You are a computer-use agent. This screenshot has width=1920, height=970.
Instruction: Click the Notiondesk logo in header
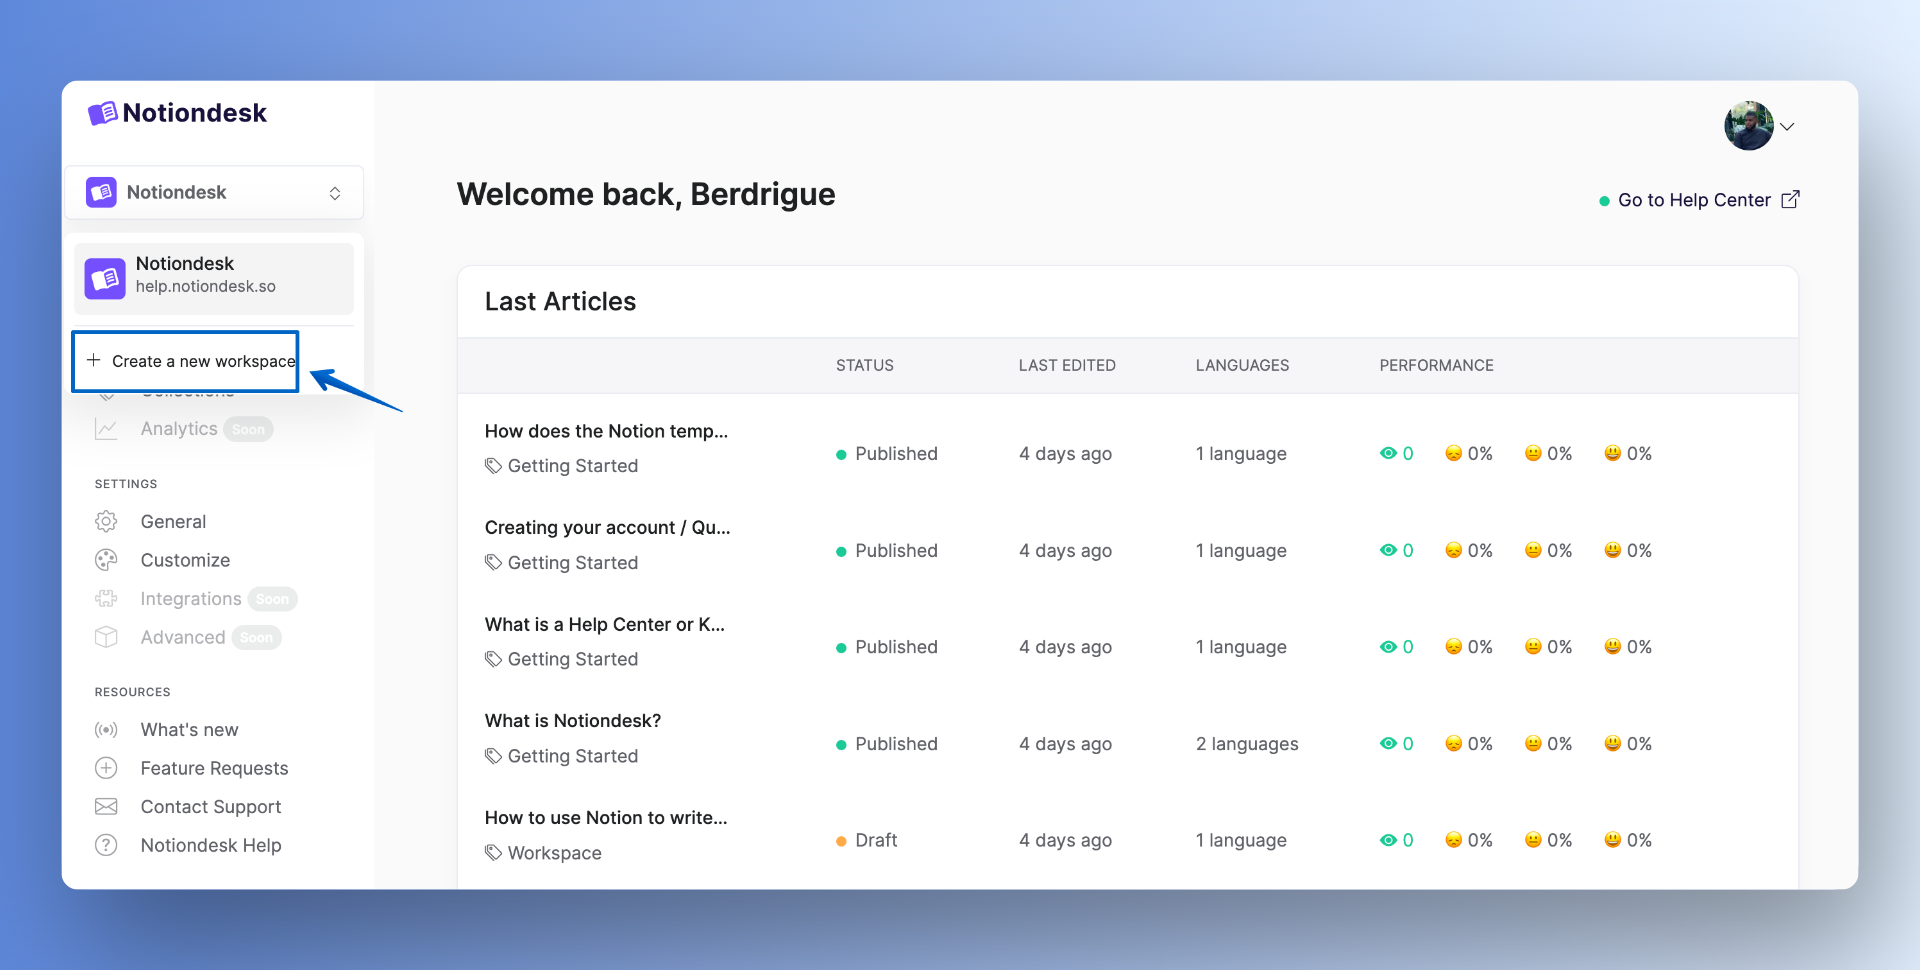click(x=177, y=113)
